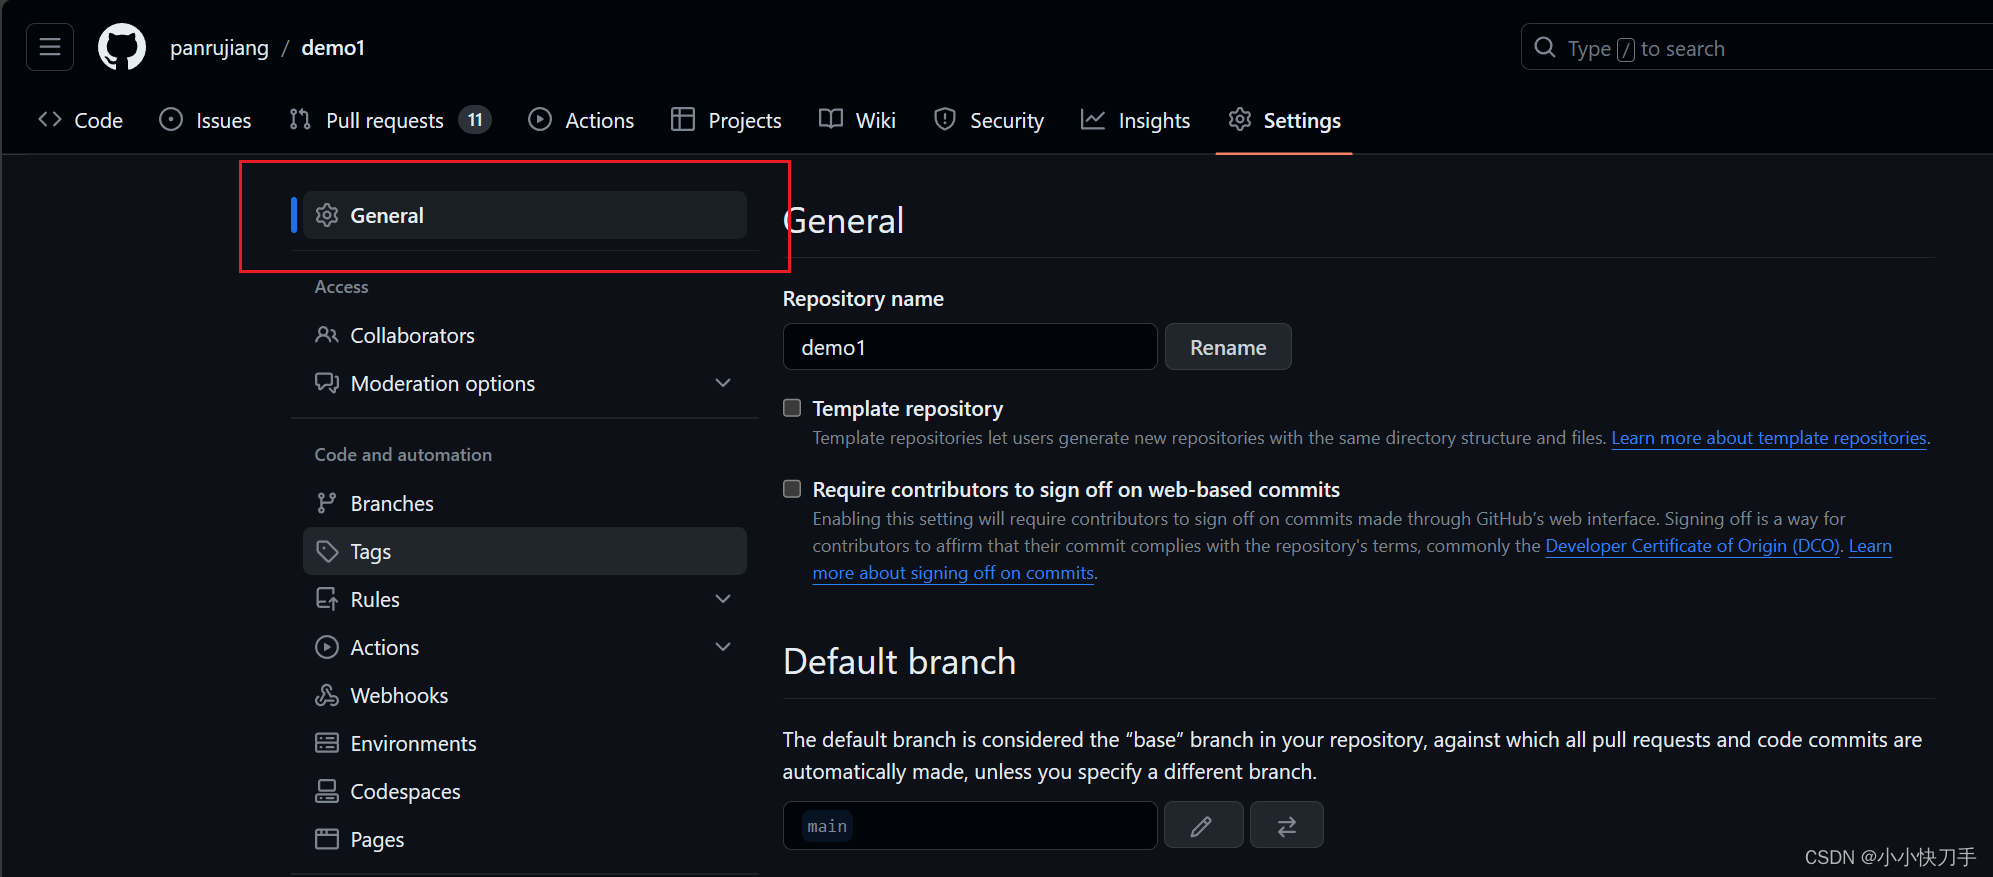This screenshot has height=877, width=1993.
Task: Go to the Actions tab in repo nav
Action: (581, 120)
